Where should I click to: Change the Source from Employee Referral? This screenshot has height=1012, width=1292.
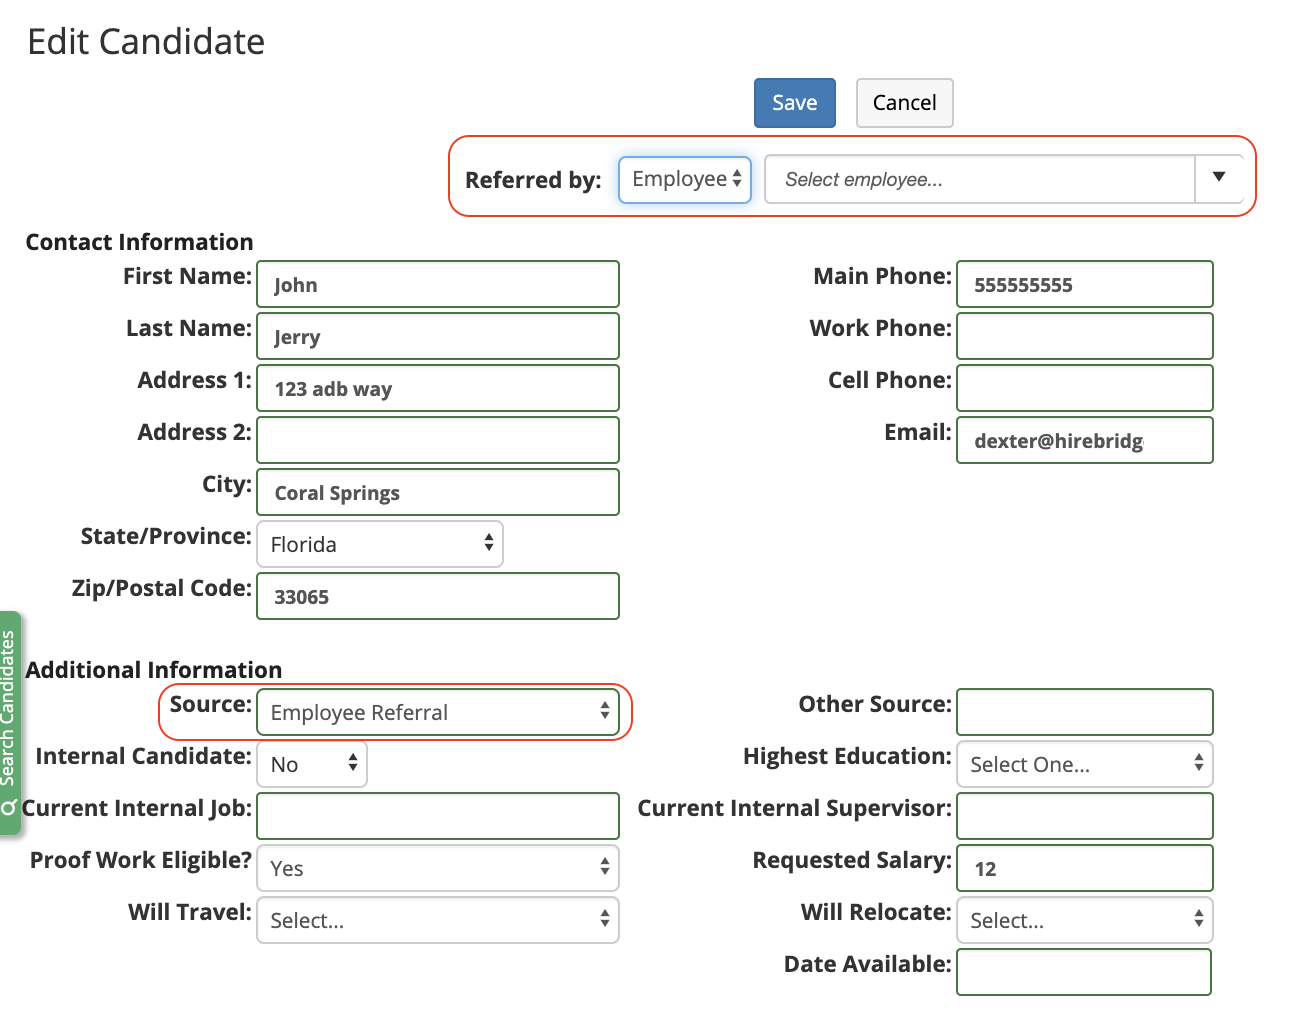pyautogui.click(x=440, y=711)
